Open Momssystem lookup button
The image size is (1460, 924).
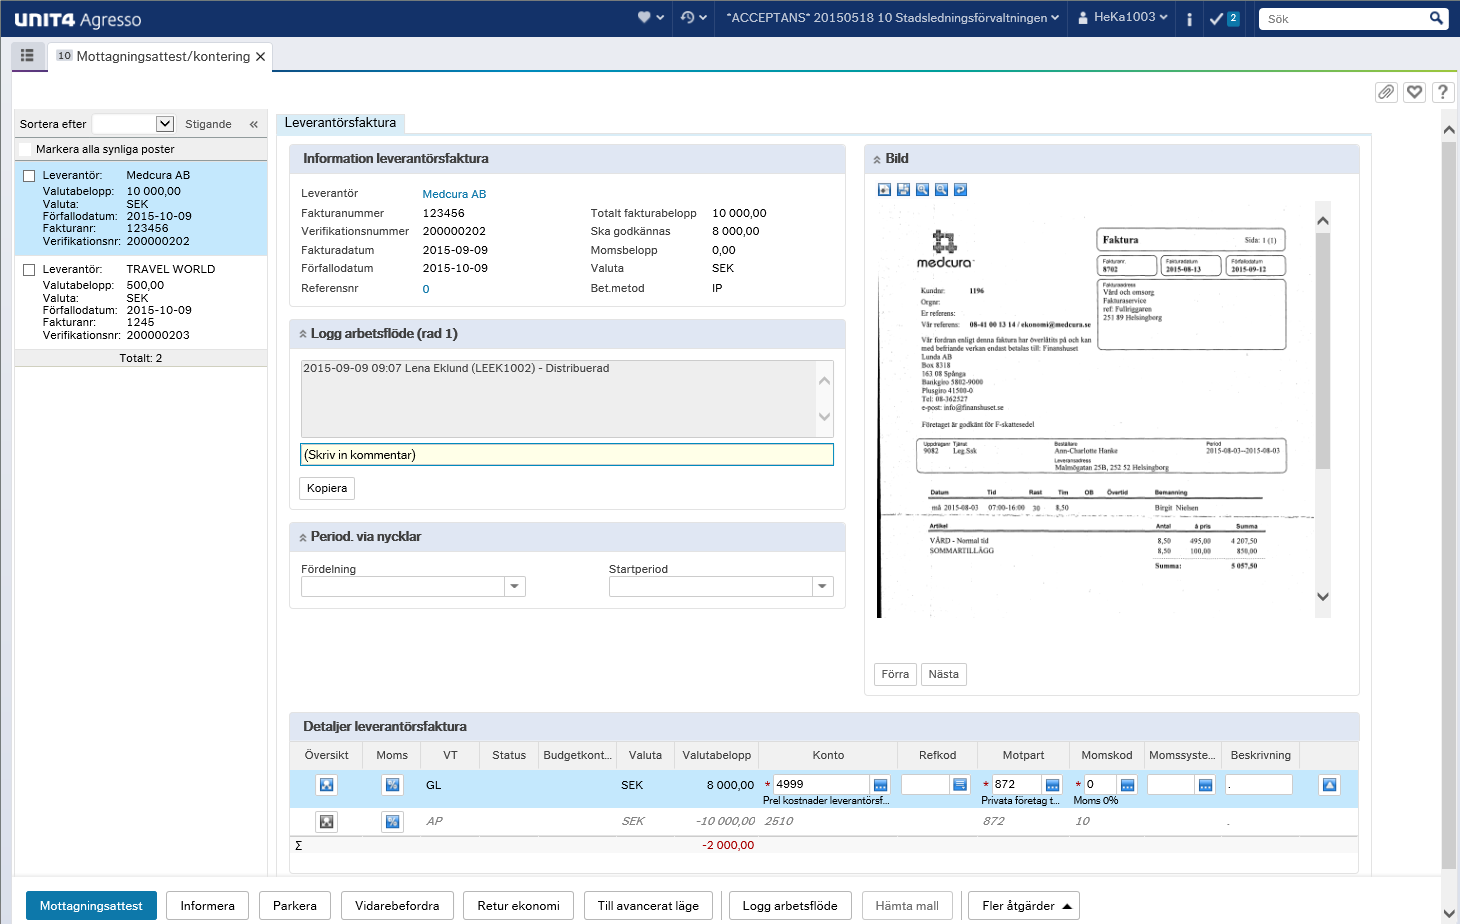pos(1205,785)
